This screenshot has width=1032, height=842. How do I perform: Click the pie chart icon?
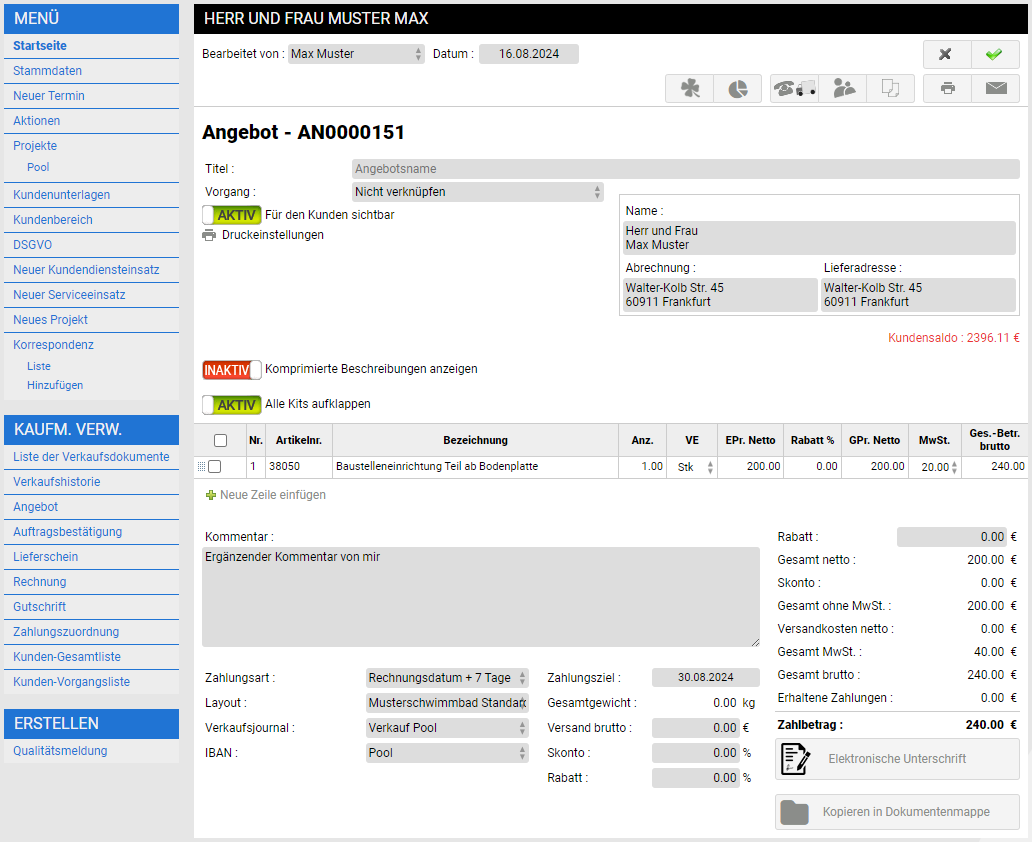[x=738, y=88]
